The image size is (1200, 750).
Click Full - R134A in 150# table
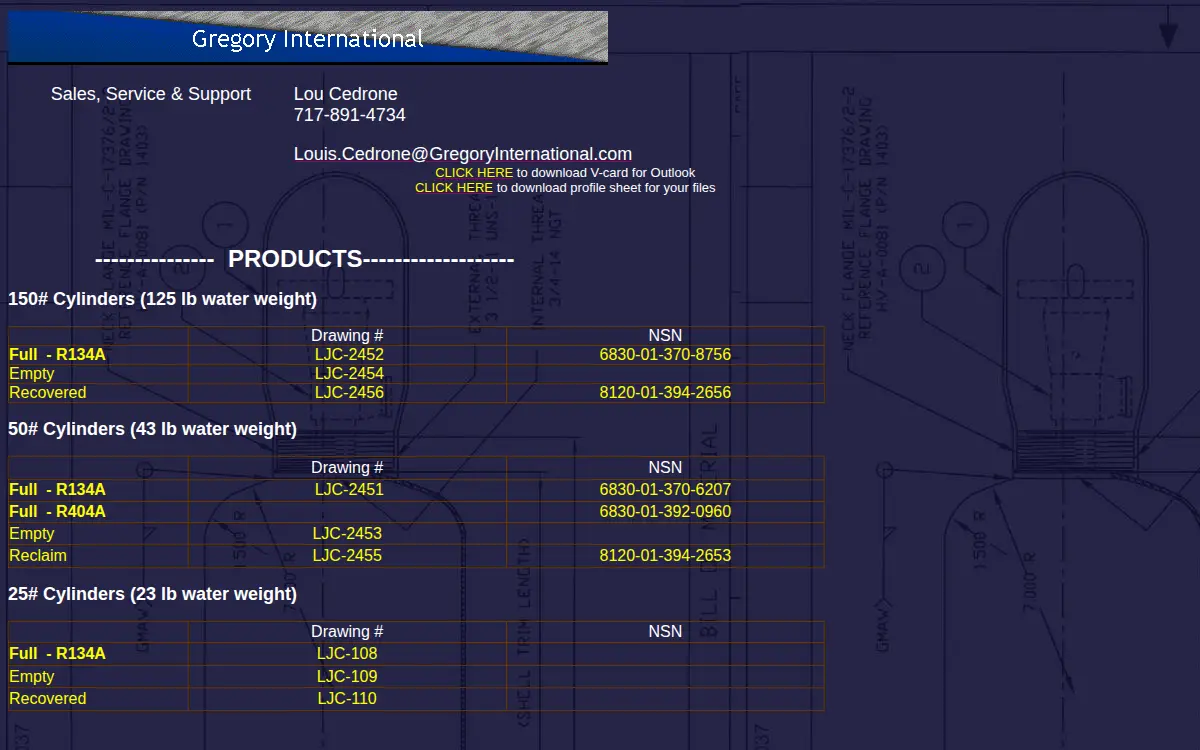(x=57, y=355)
